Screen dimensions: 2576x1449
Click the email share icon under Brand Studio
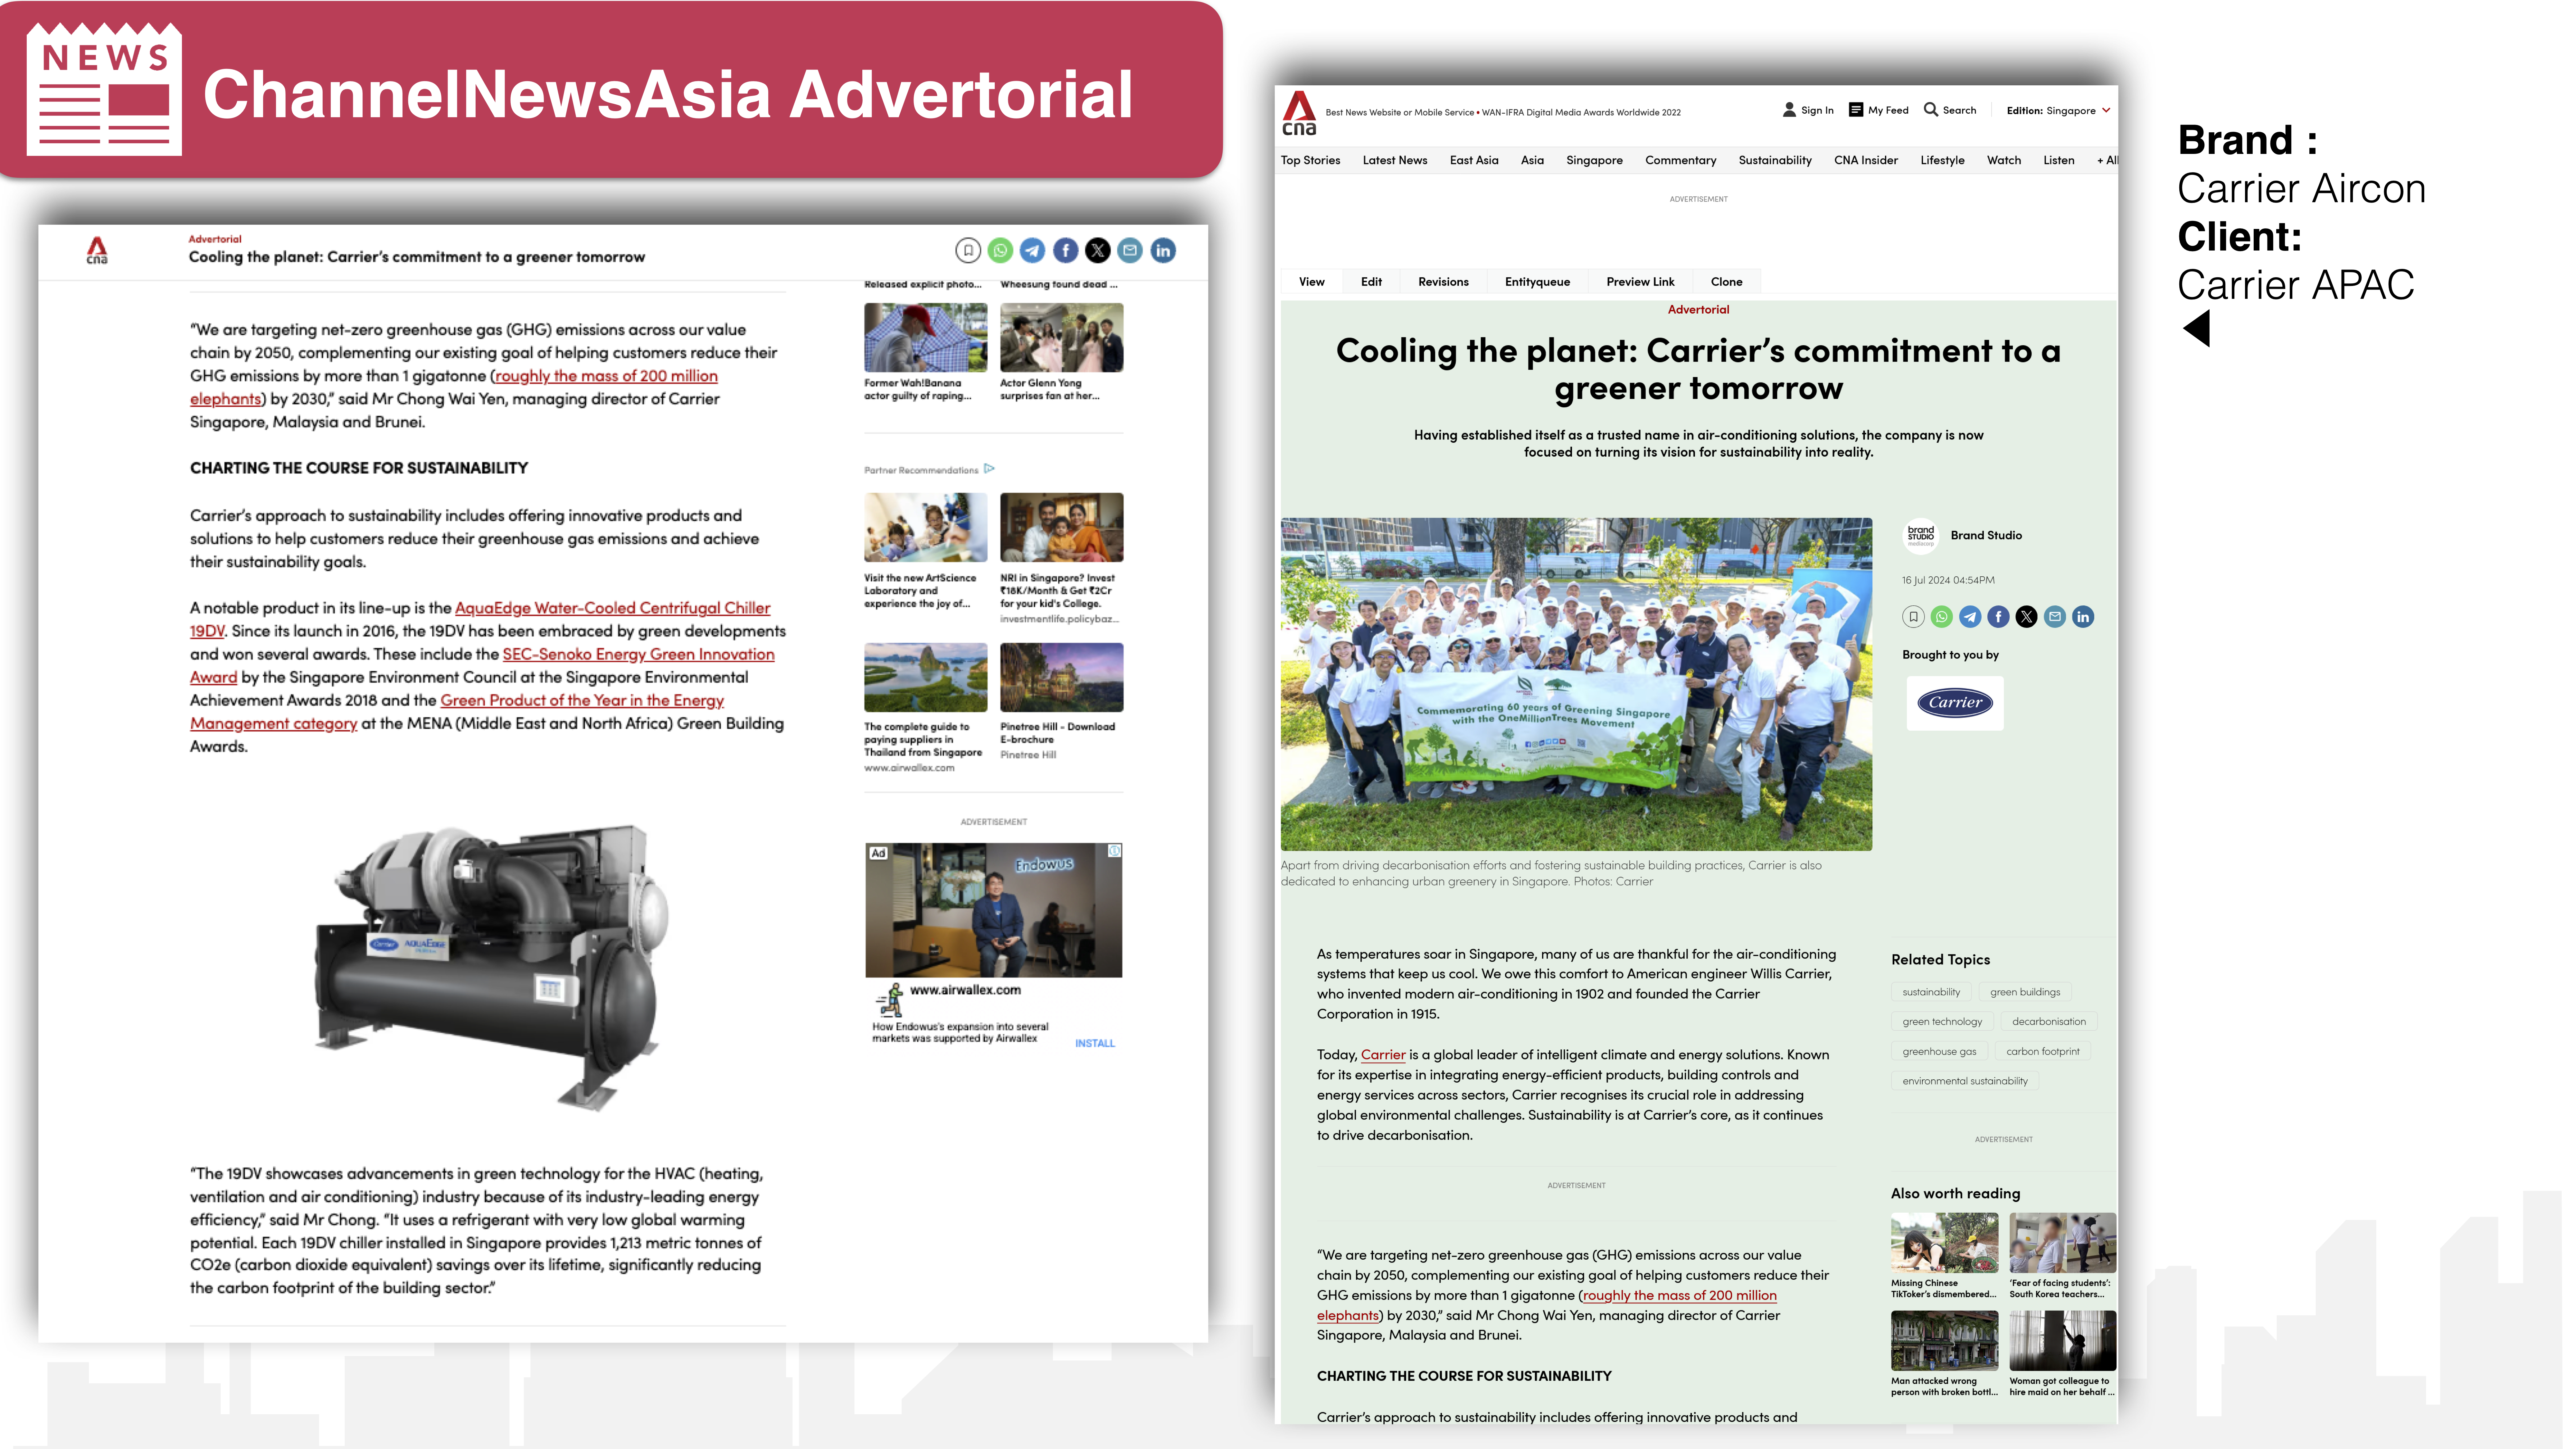(2055, 617)
